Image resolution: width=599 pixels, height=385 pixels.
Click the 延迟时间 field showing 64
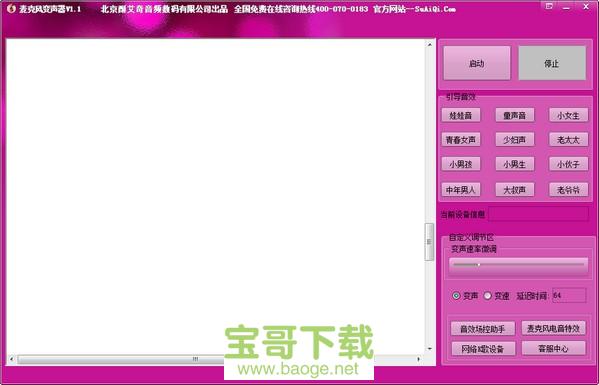point(569,295)
